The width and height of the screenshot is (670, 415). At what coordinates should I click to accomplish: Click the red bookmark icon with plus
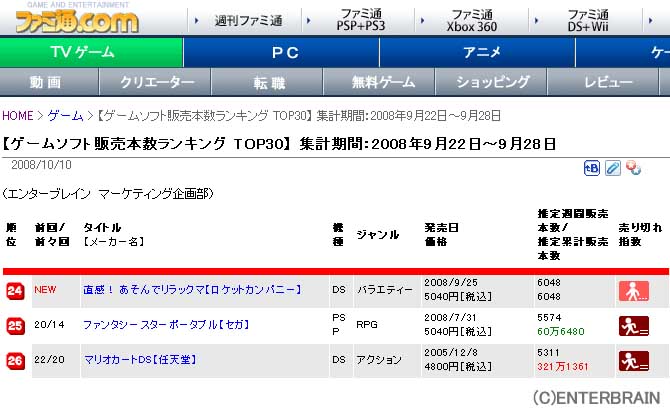[633, 168]
